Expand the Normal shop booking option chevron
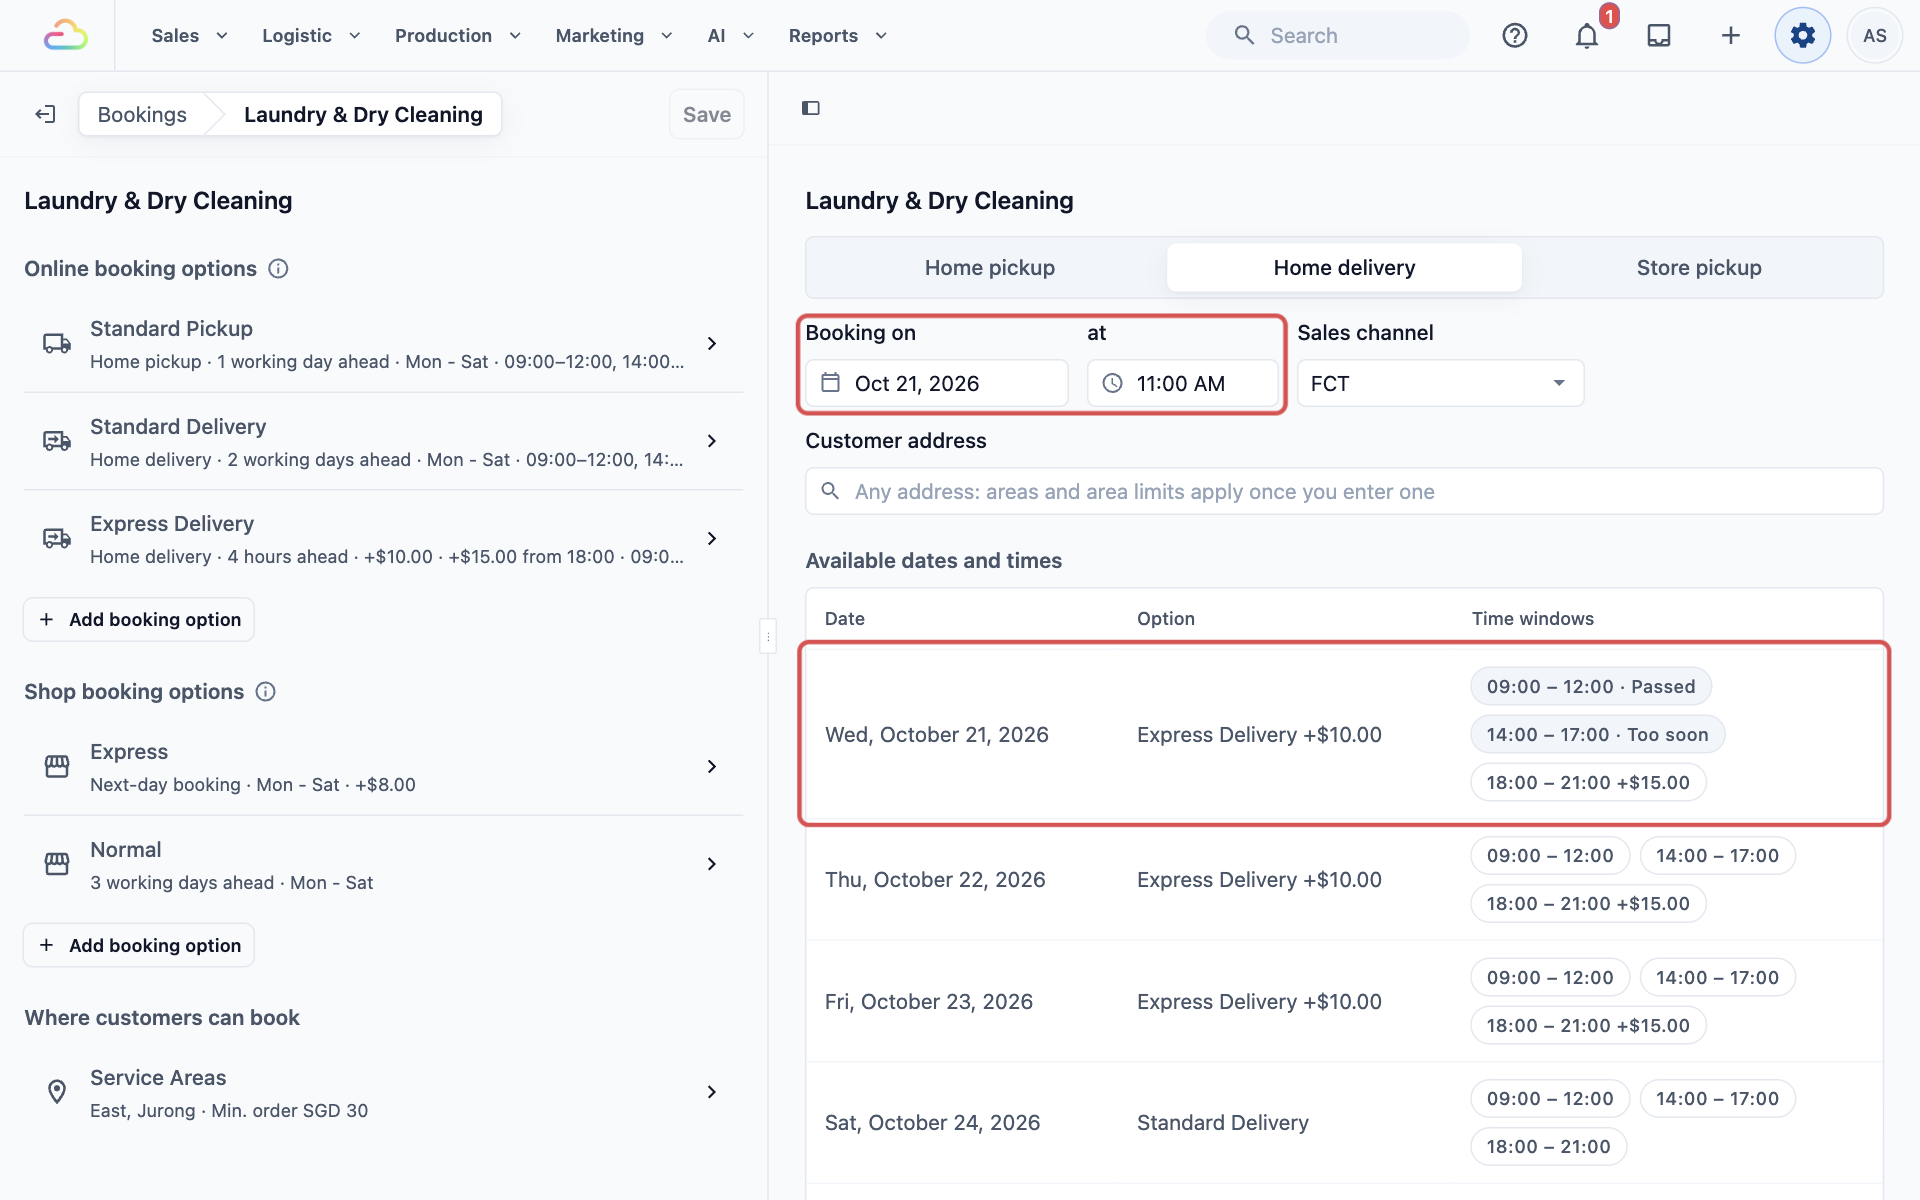The image size is (1920, 1200). [x=712, y=864]
